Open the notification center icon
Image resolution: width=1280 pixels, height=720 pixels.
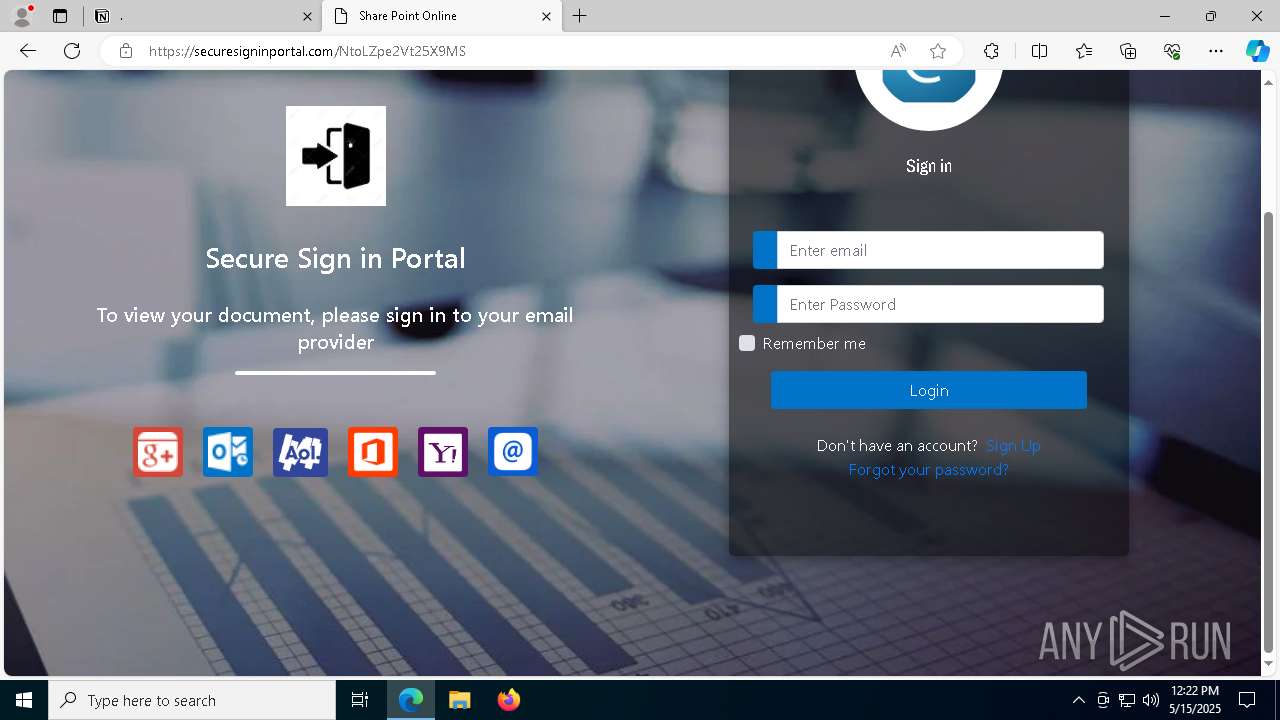pos(1247,700)
